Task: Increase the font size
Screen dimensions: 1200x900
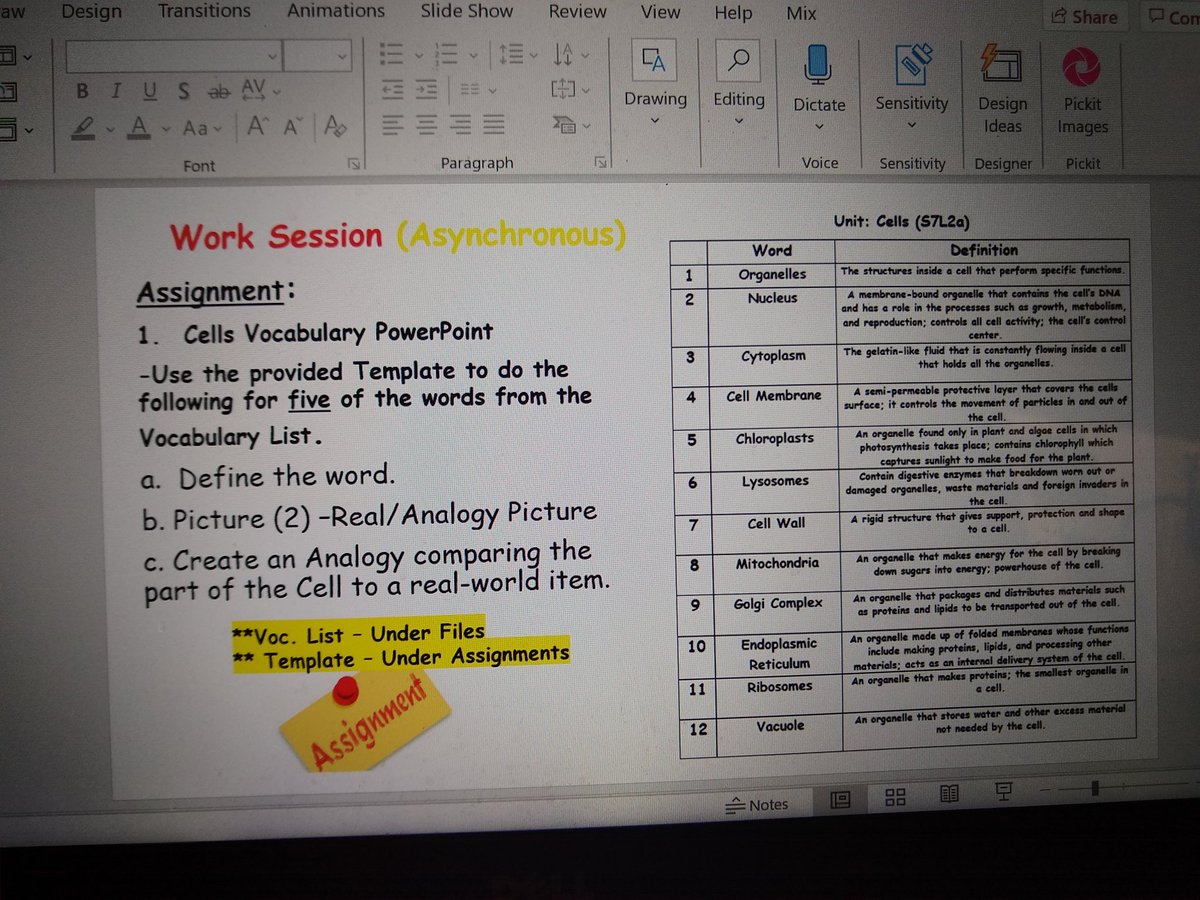Action: click(x=256, y=126)
